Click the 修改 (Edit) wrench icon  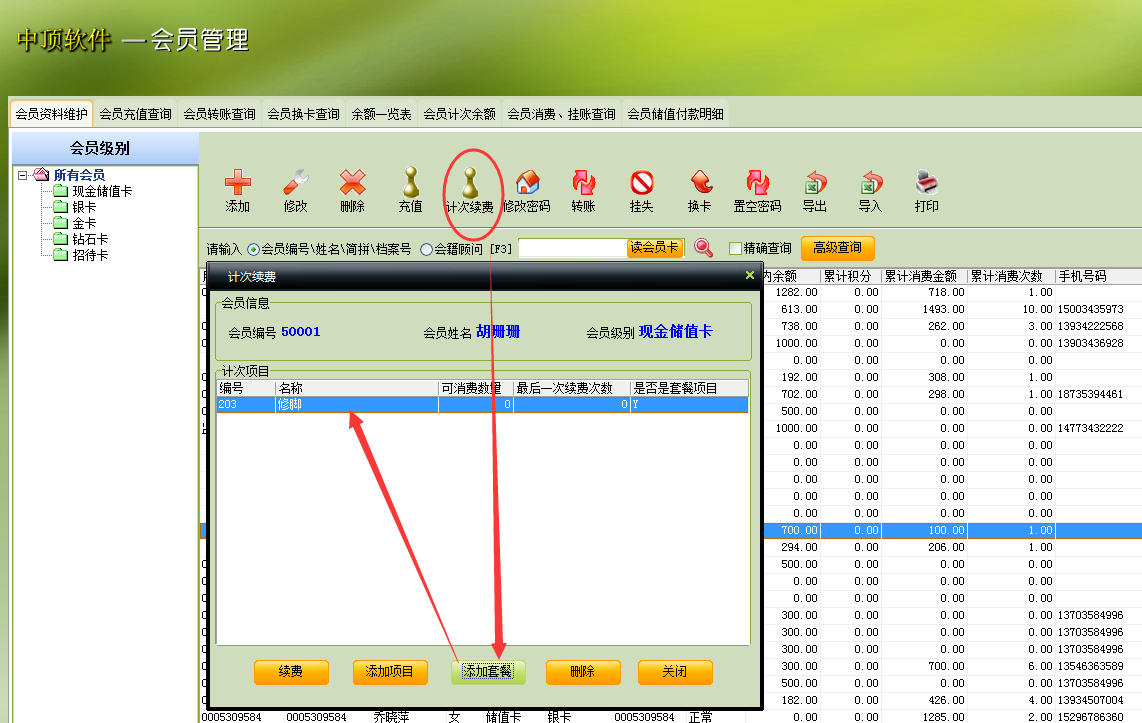coord(295,190)
